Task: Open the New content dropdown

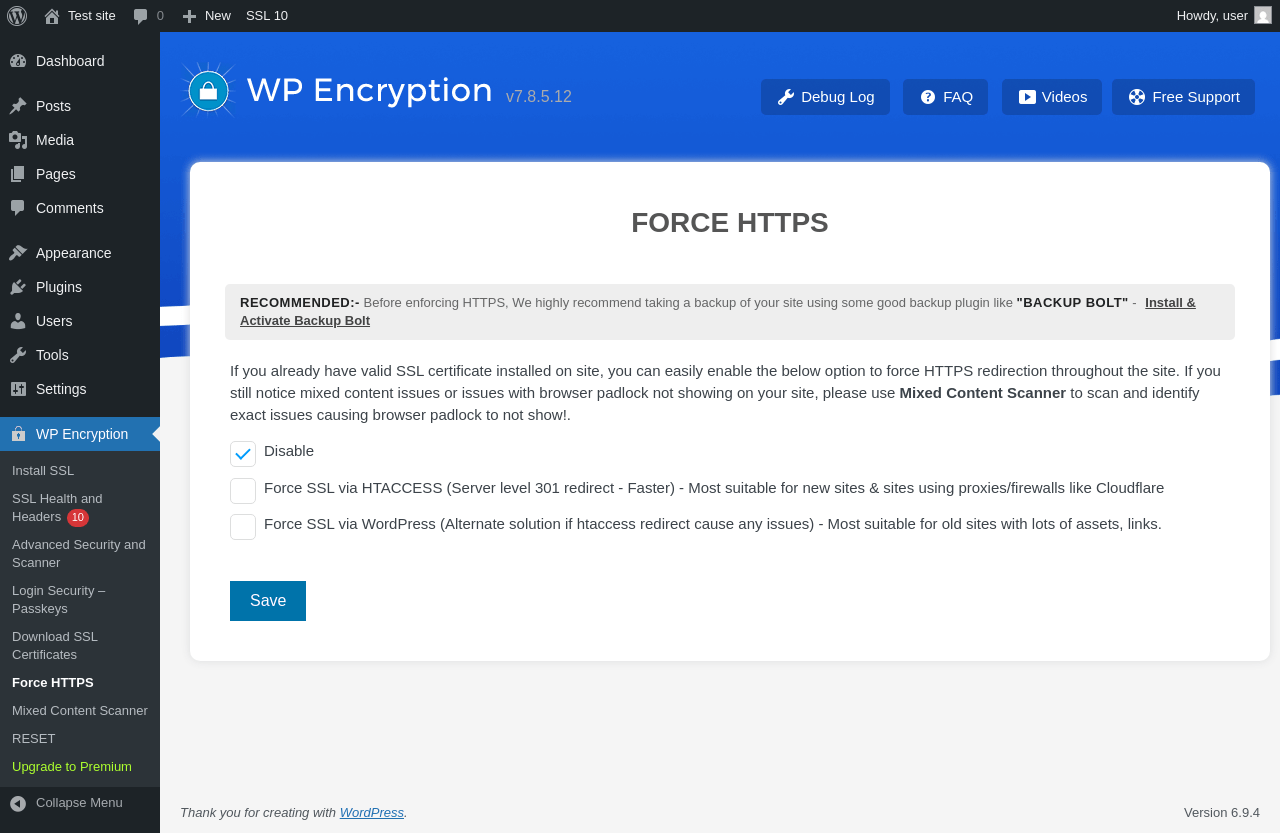Action: pyautogui.click(x=207, y=16)
